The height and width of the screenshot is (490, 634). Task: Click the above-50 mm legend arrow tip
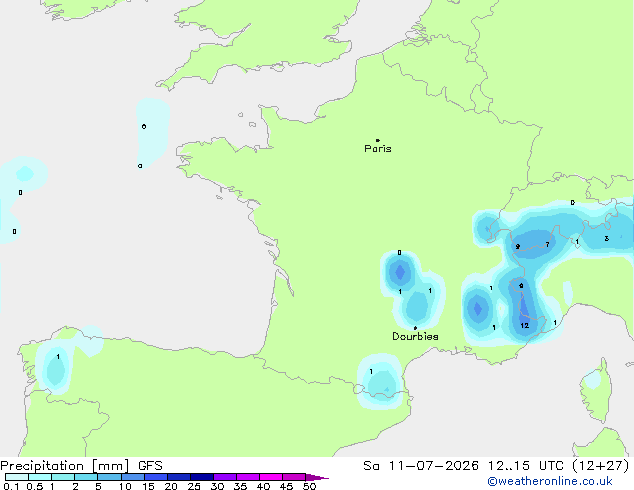tap(317, 477)
